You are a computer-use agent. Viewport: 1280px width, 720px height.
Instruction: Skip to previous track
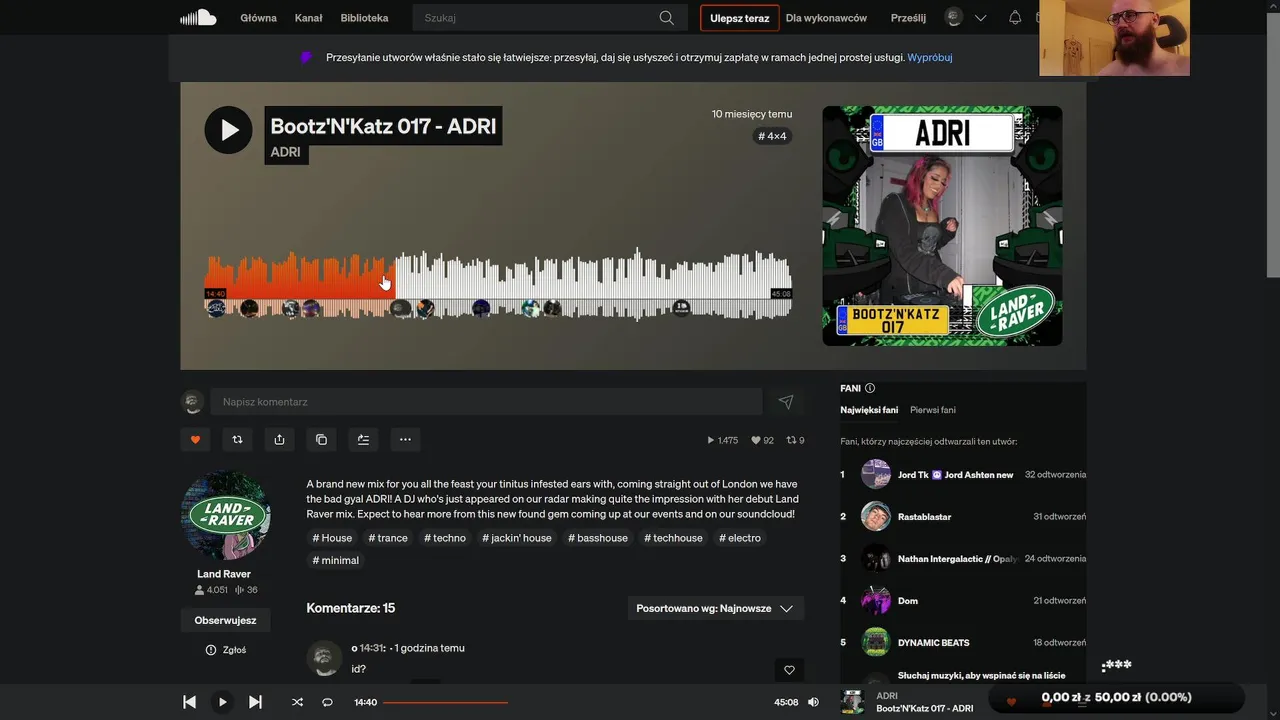189,702
